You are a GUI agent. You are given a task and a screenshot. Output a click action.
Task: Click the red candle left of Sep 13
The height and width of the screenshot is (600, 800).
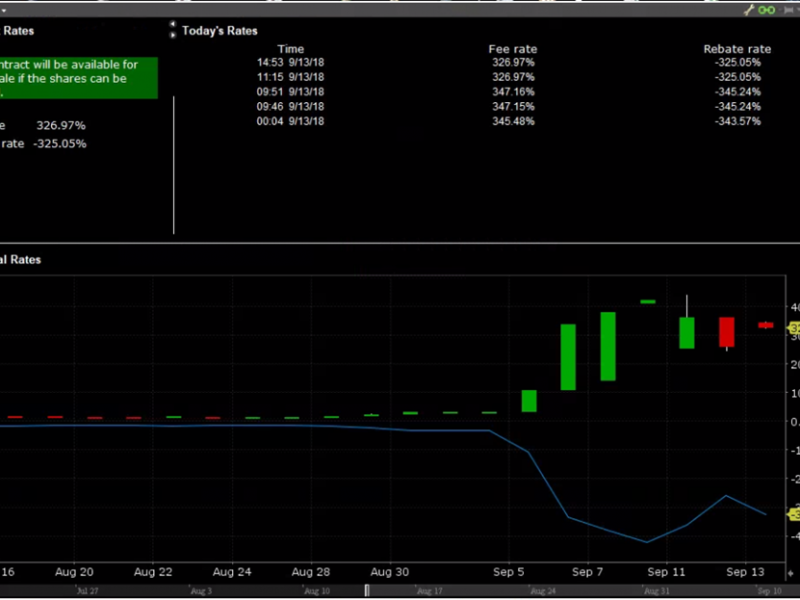click(727, 332)
